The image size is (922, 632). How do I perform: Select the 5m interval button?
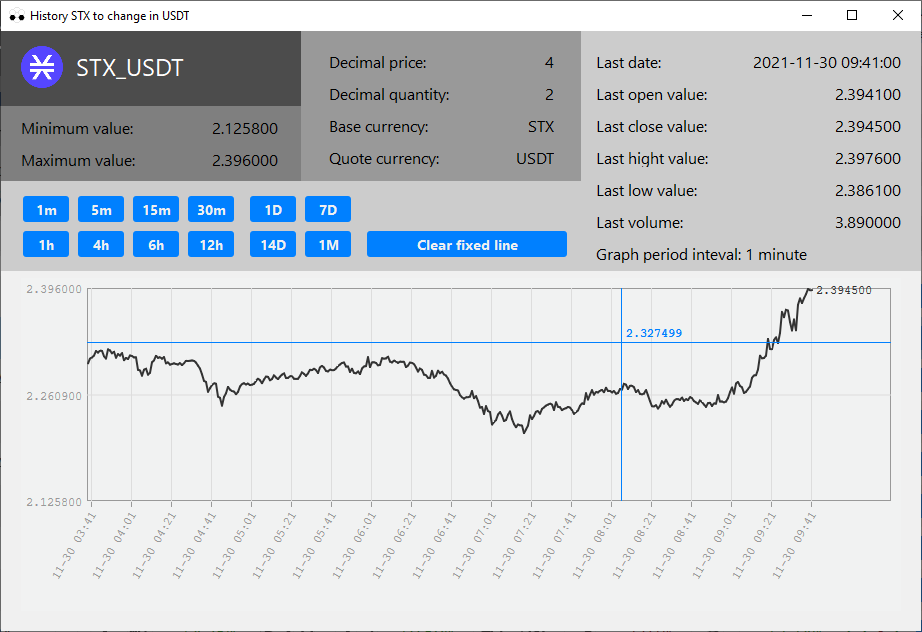(101, 209)
